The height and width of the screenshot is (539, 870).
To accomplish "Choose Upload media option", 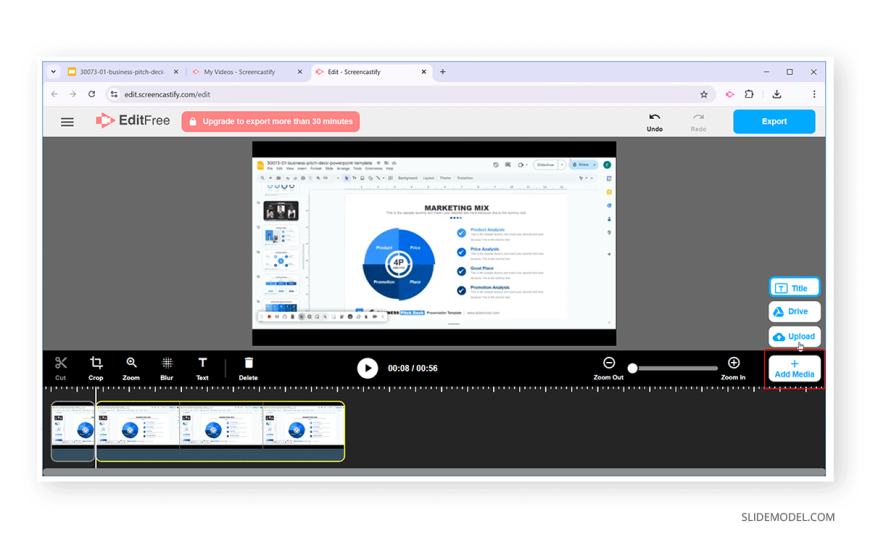I will [794, 336].
